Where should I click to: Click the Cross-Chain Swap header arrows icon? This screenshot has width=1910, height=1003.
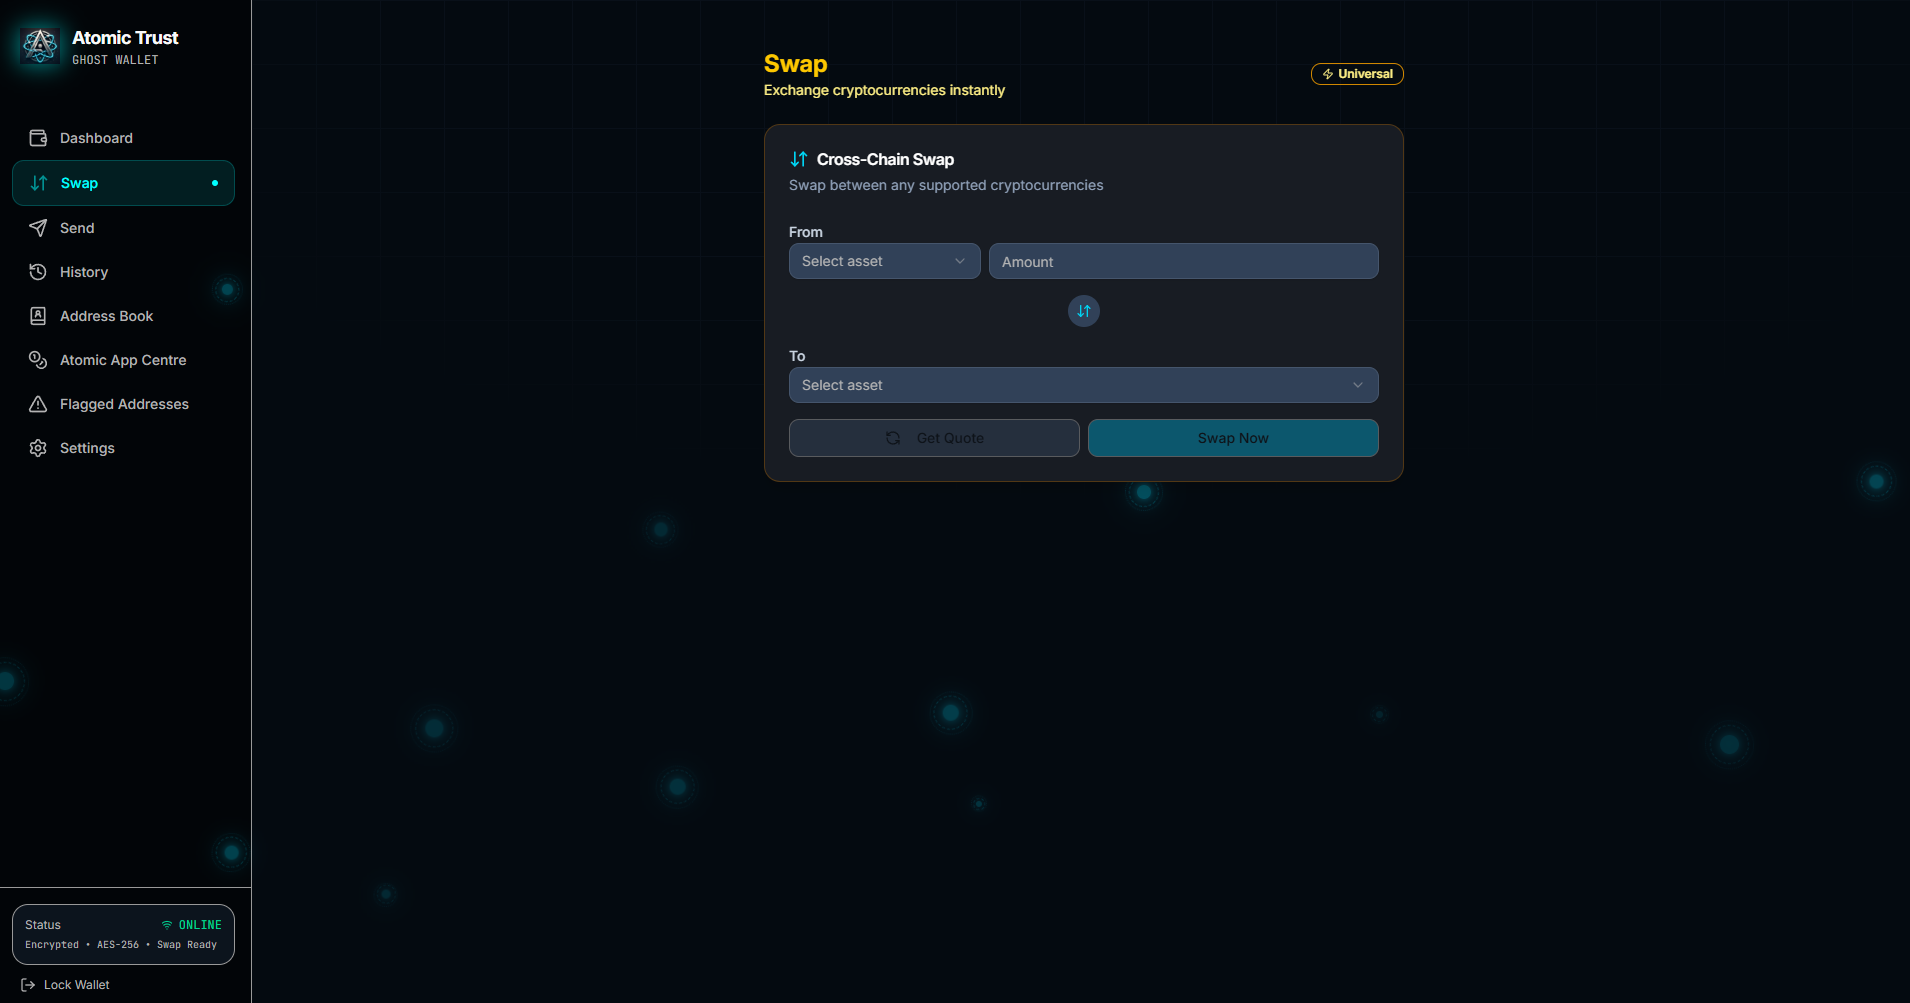pos(799,159)
